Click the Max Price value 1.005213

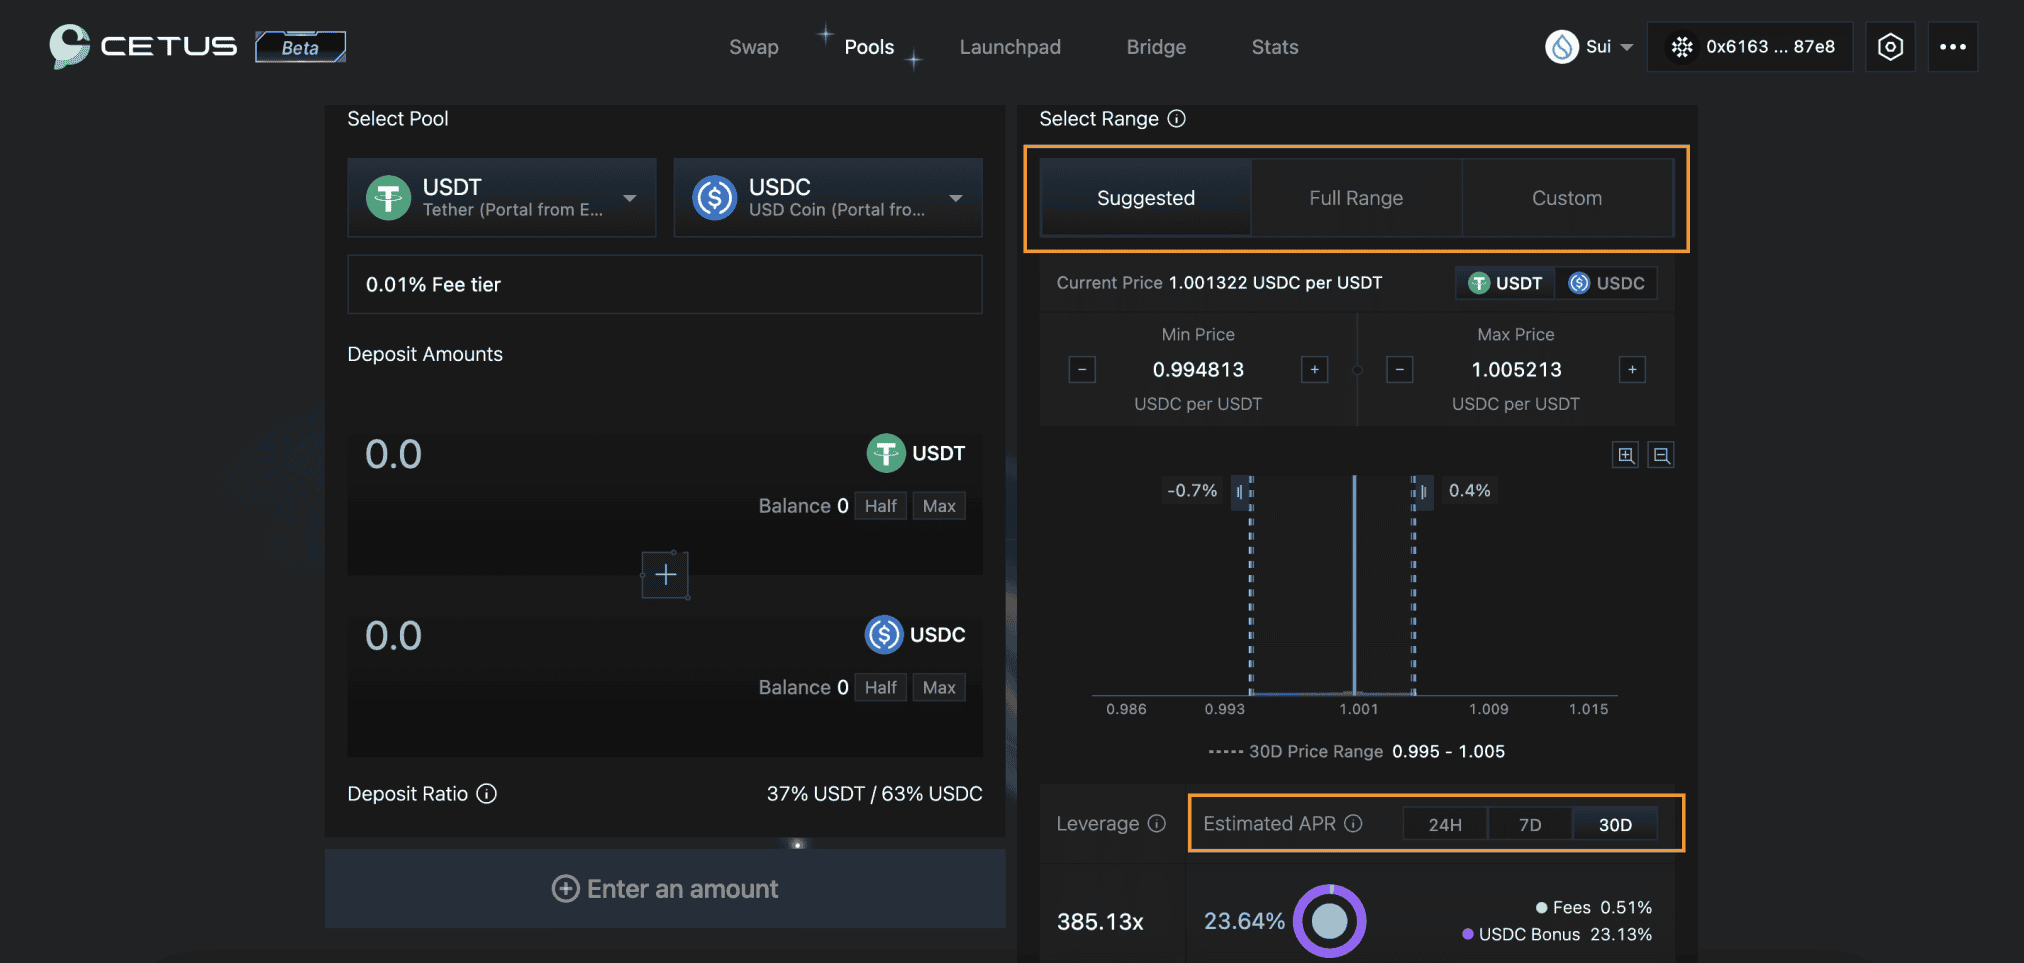pyautogui.click(x=1516, y=370)
